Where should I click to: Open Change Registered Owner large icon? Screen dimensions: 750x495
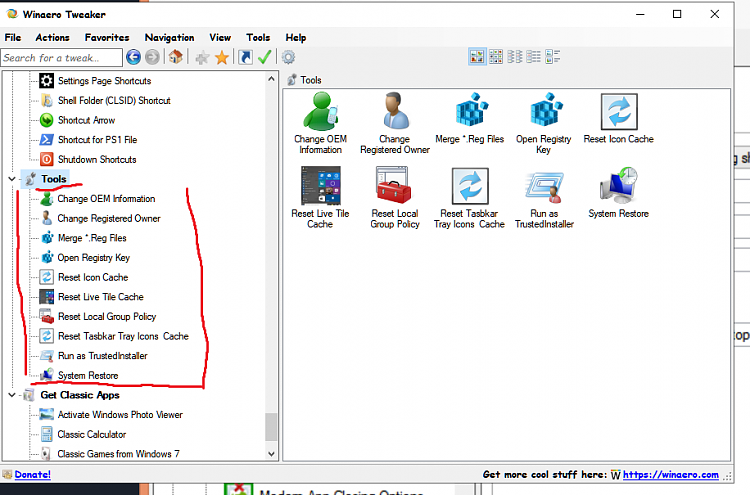pyautogui.click(x=395, y=123)
